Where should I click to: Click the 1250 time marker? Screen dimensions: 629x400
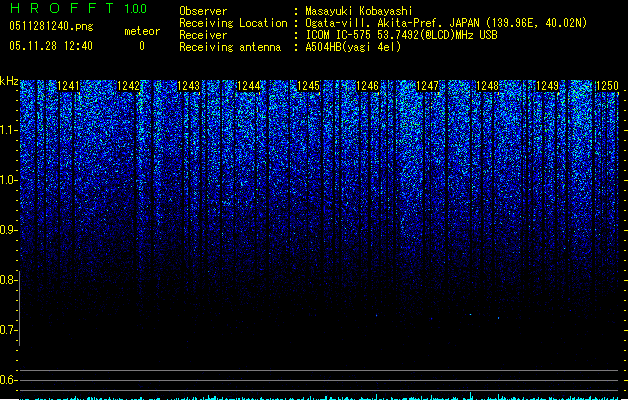pos(607,86)
